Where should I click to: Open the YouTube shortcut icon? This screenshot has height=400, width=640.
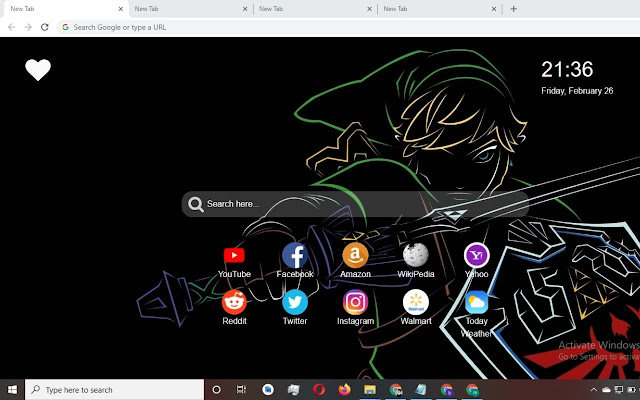click(234, 256)
